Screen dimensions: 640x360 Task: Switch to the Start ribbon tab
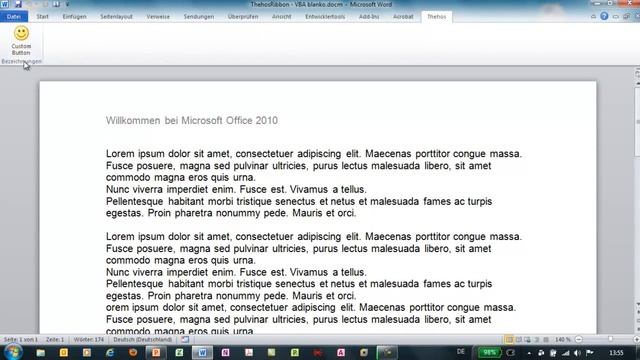pos(42,17)
